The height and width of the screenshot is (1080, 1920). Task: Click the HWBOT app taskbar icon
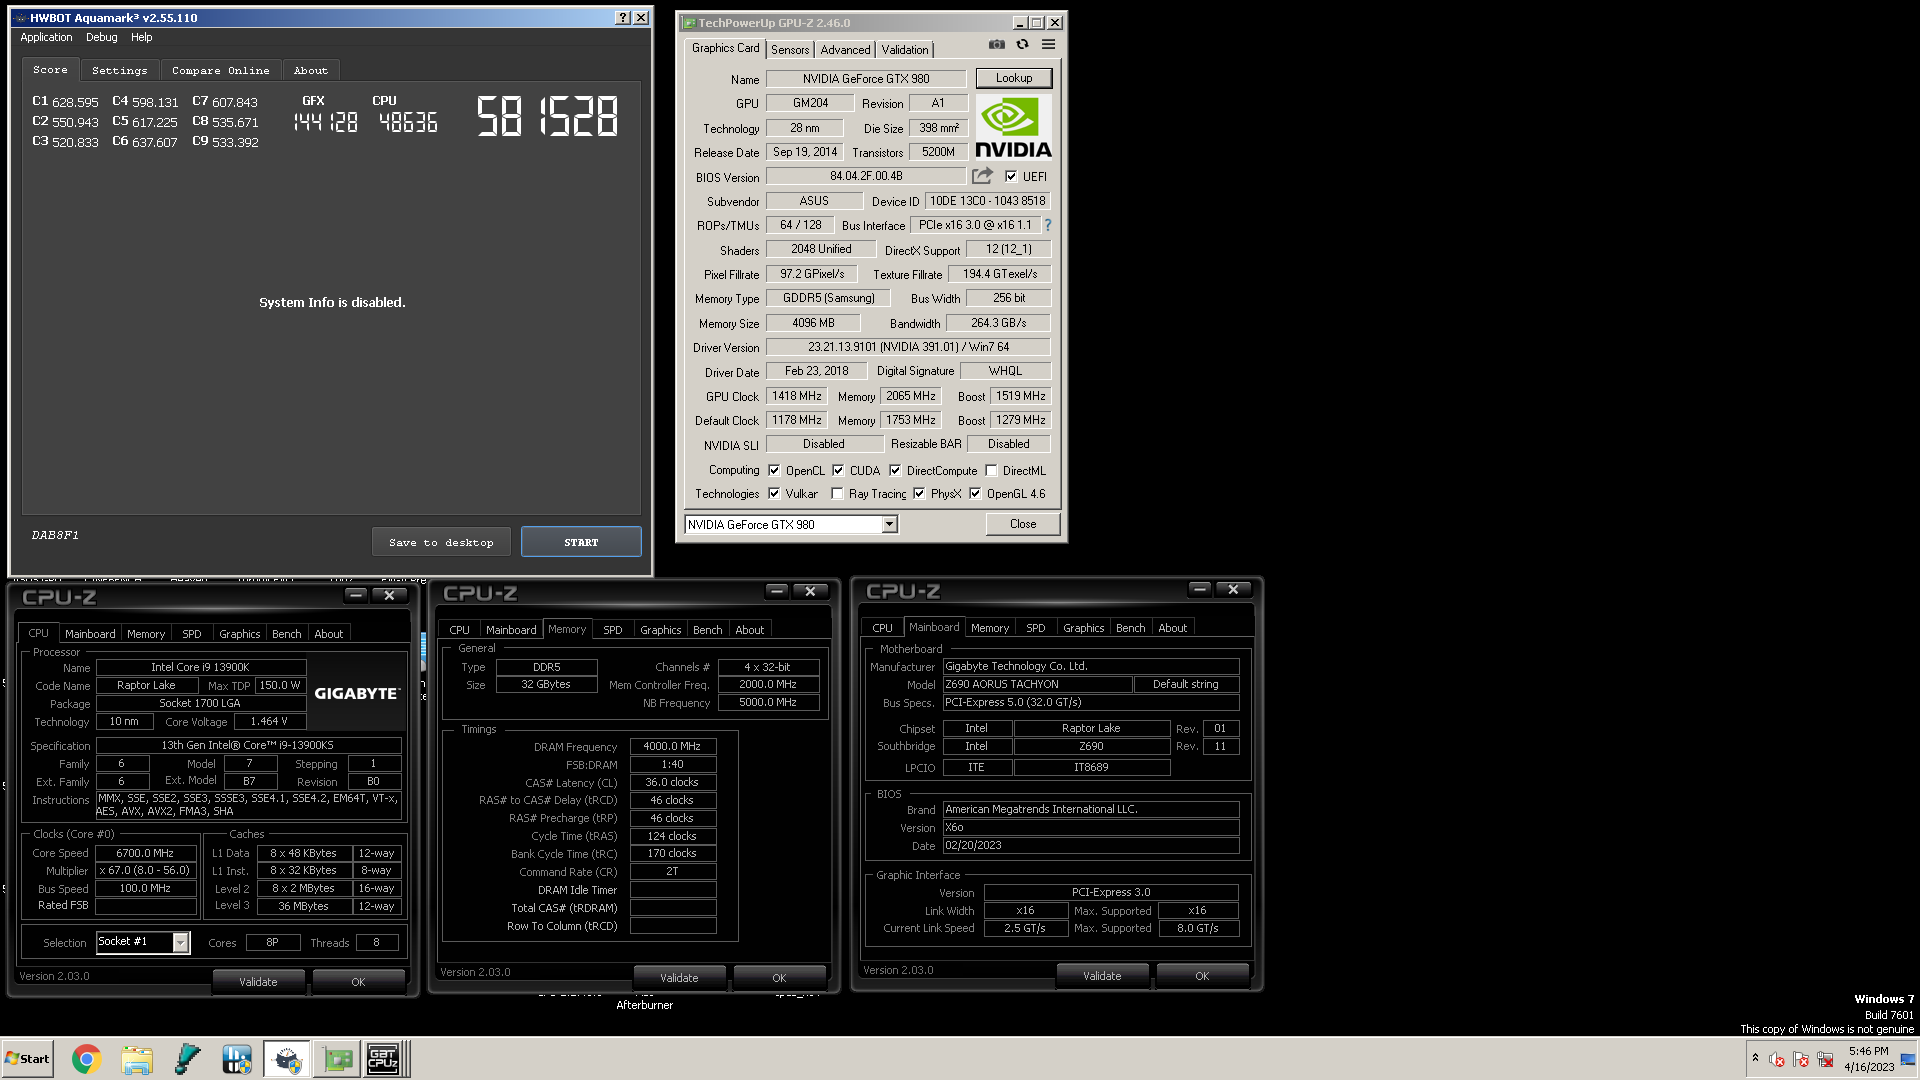pyautogui.click(x=237, y=1059)
